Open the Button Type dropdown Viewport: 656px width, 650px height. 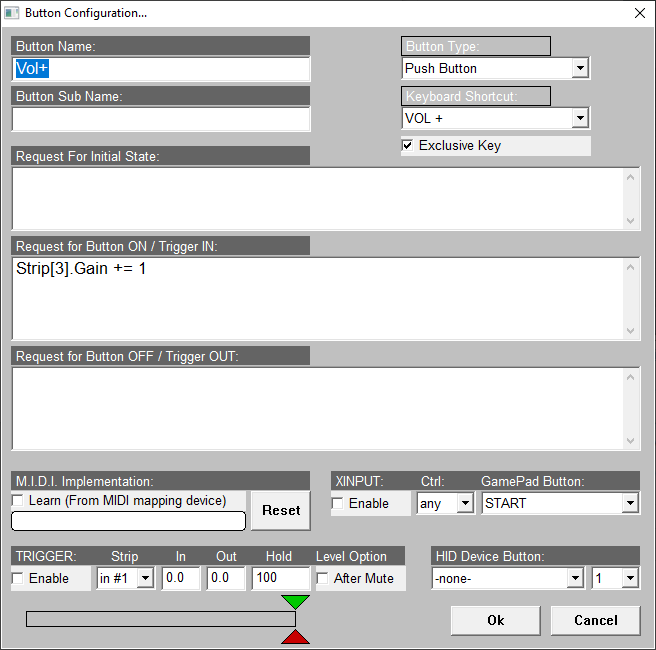(x=580, y=68)
